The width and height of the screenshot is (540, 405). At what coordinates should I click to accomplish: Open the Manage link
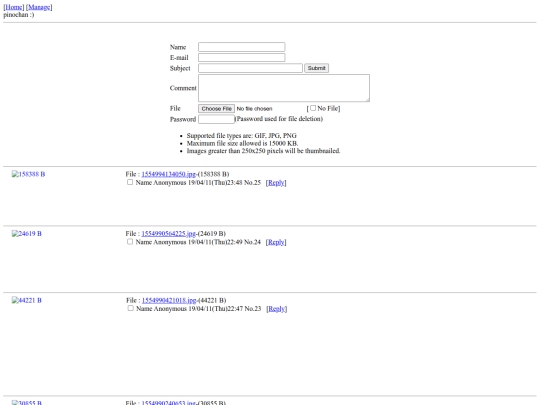pyautogui.click(x=39, y=7)
